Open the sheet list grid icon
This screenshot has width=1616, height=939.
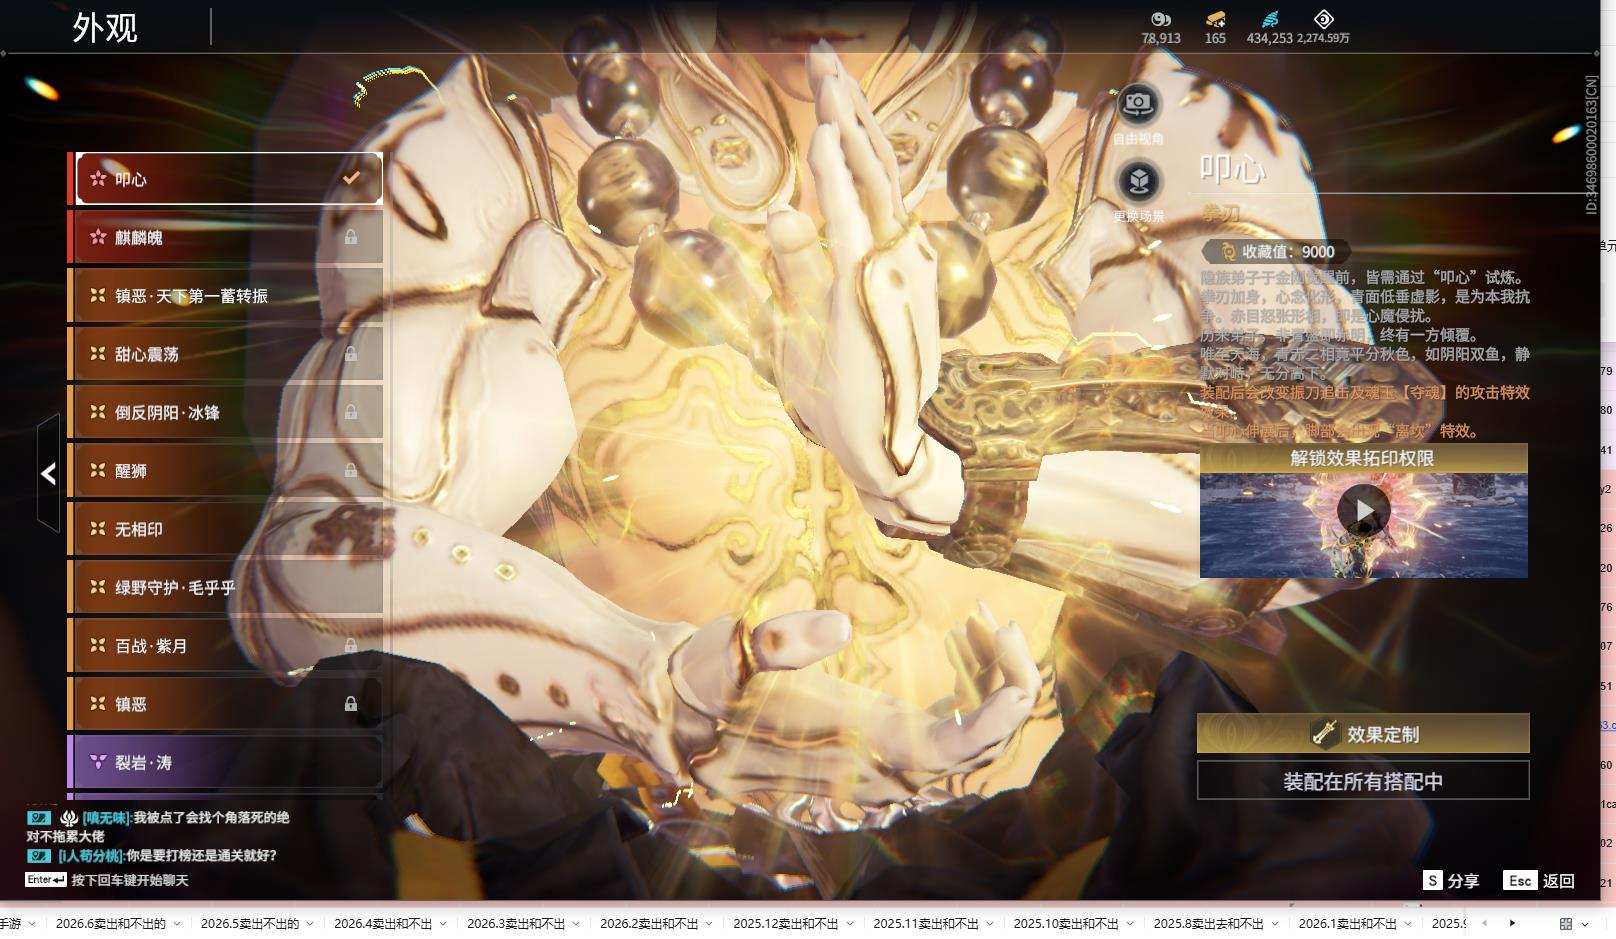click(x=1566, y=923)
